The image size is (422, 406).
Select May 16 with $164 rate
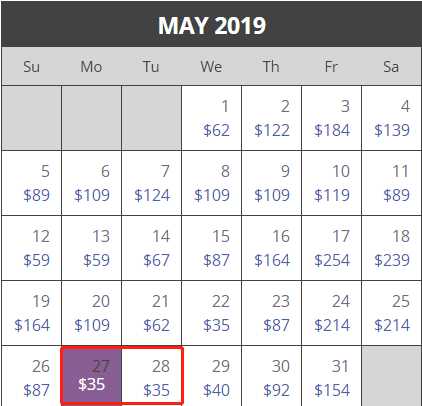(271, 248)
